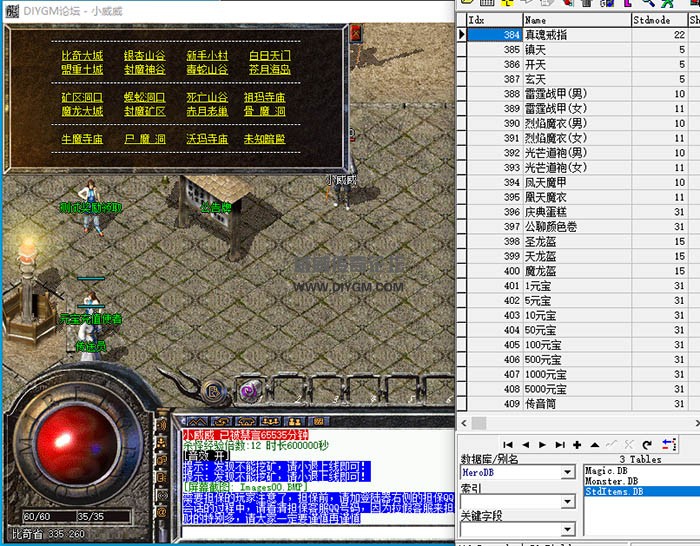Insert a new record with plus icon
This screenshot has width=700, height=546.
pos(577,445)
